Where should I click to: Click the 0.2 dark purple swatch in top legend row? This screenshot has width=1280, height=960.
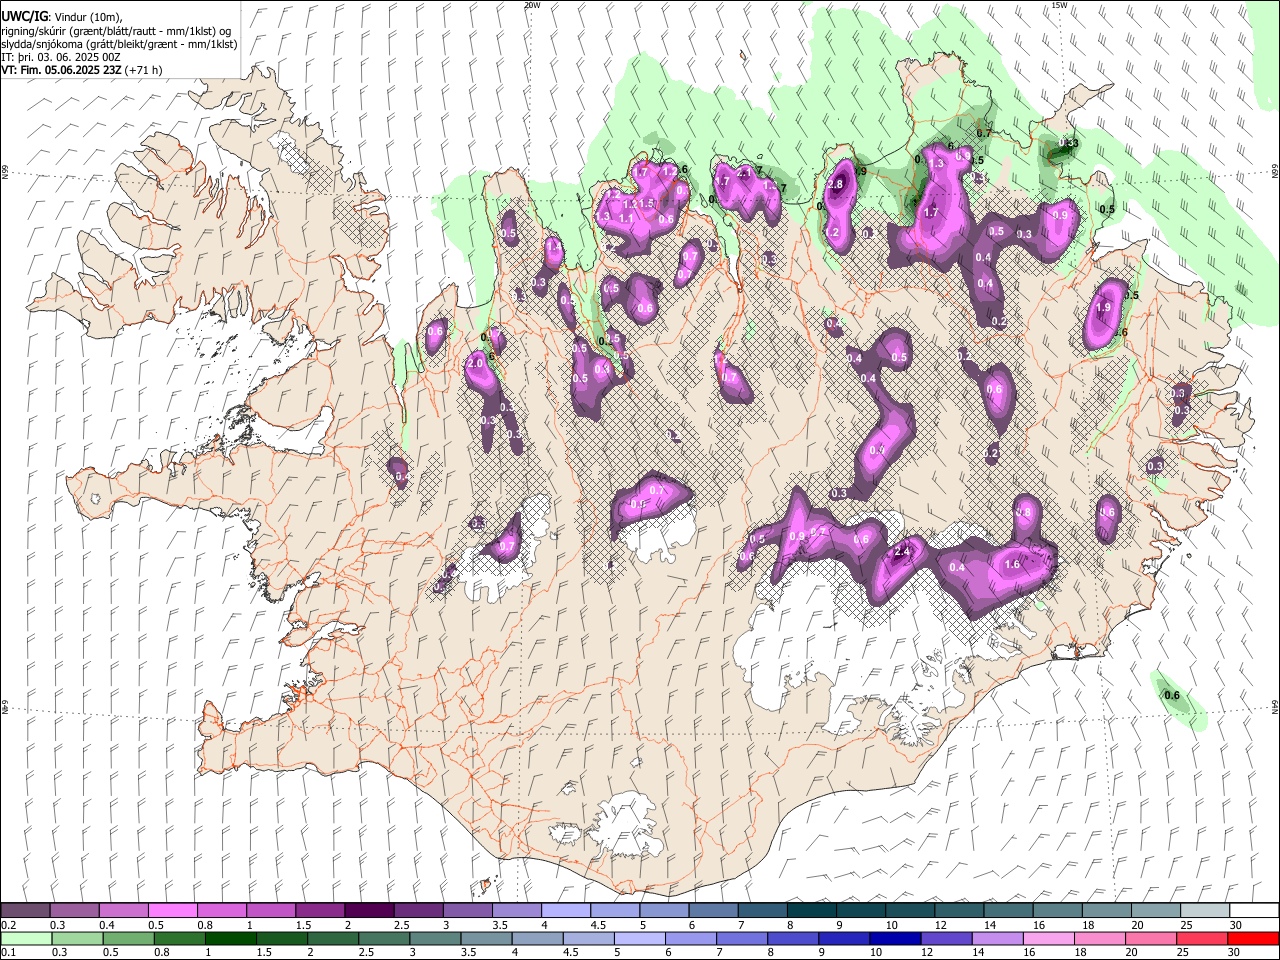pyautogui.click(x=26, y=910)
